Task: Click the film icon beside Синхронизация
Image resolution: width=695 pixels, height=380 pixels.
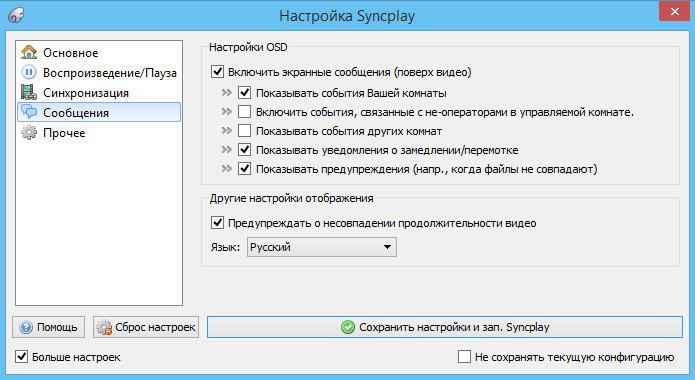Action: (29, 92)
